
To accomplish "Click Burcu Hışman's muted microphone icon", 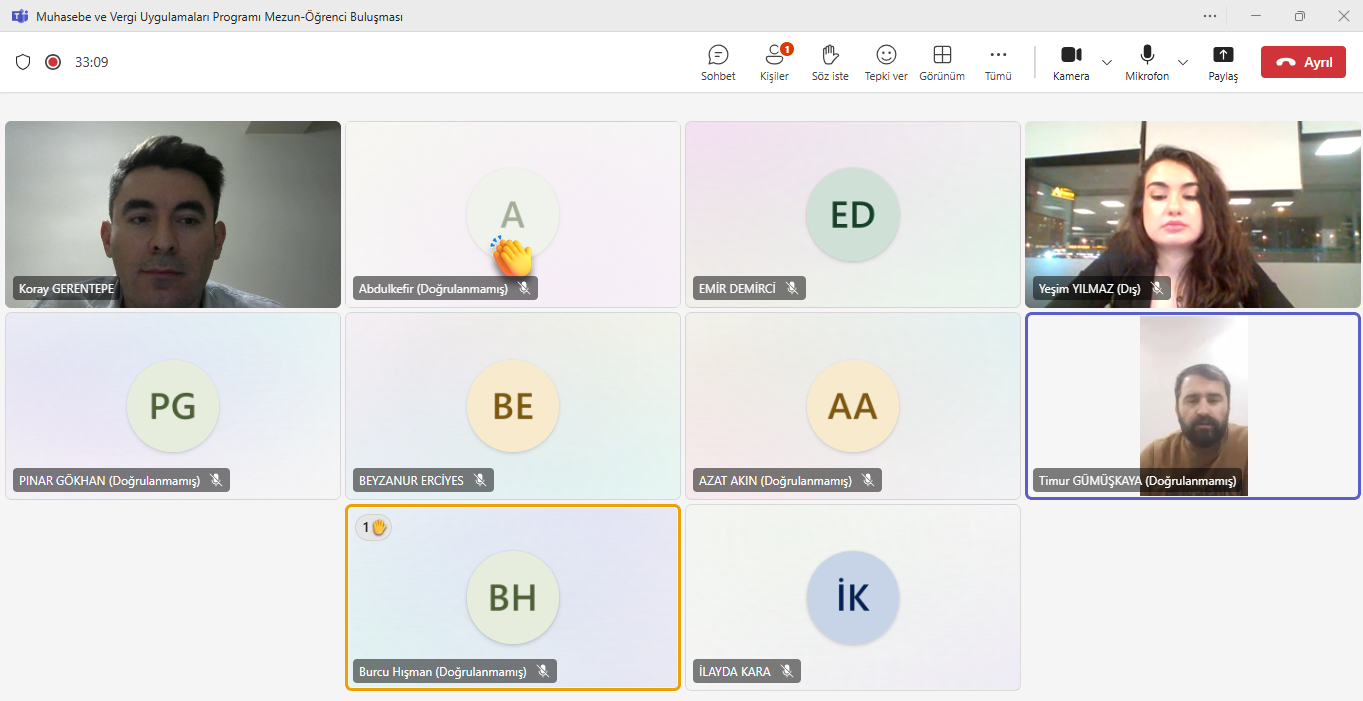I will (x=543, y=672).
